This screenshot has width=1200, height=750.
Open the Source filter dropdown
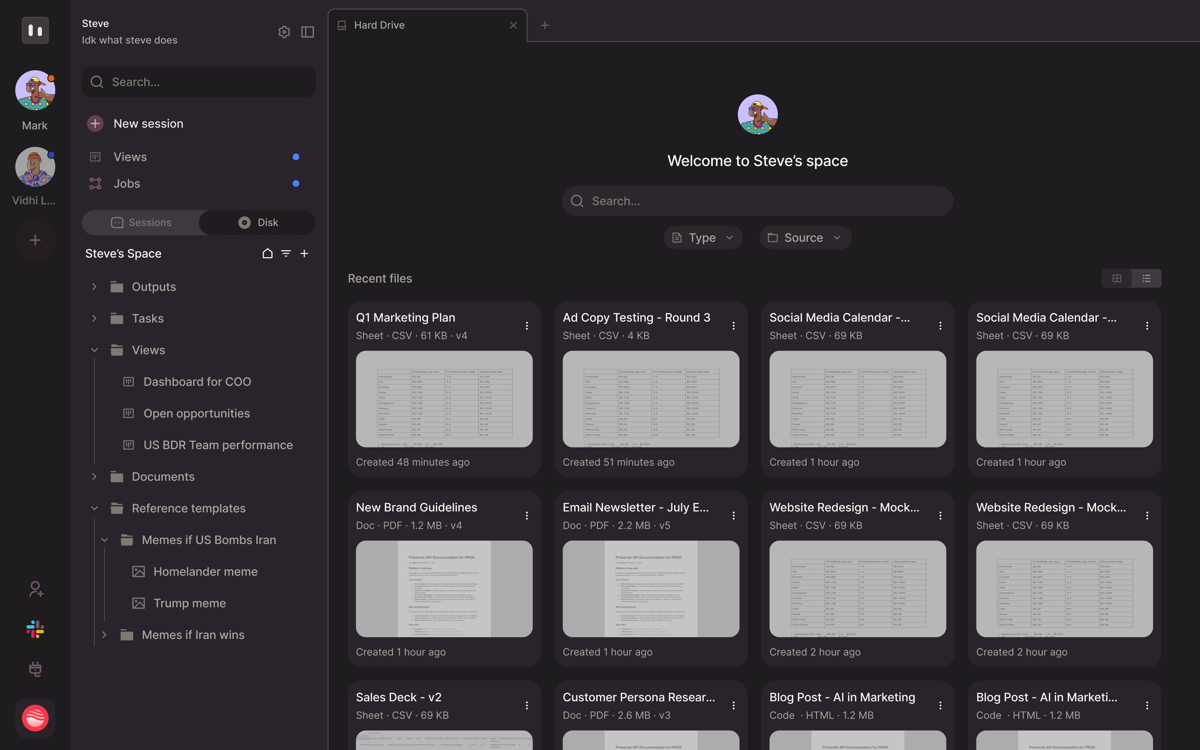[805, 238]
